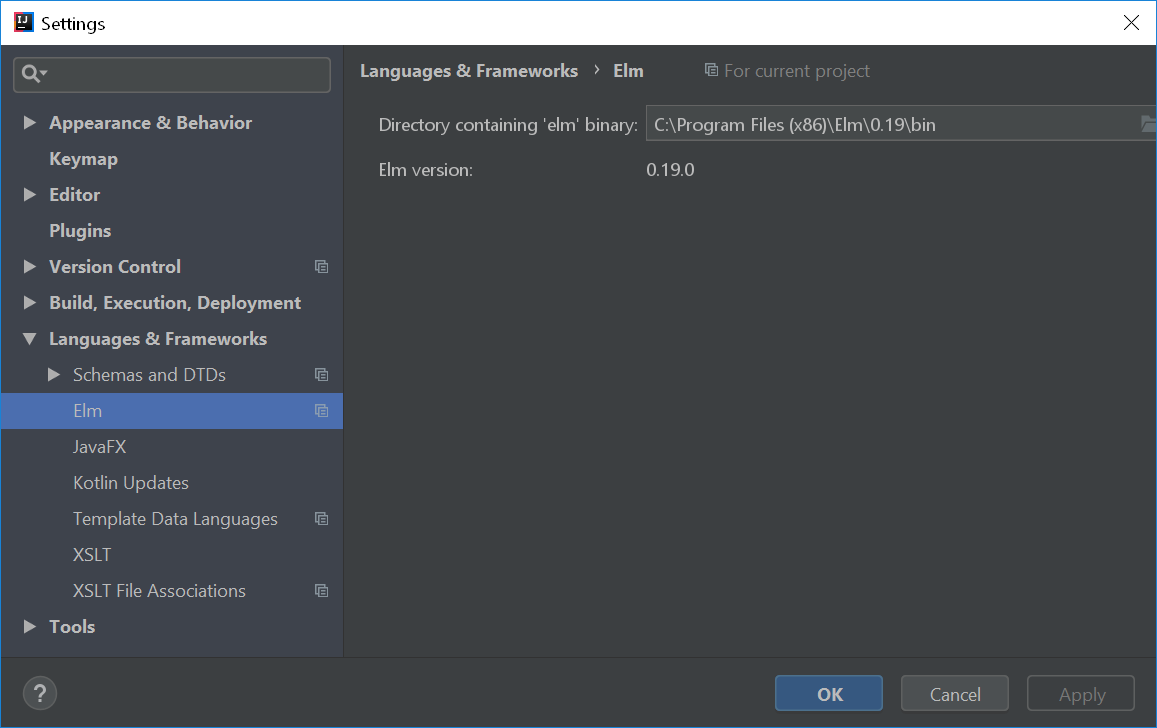Select the Keymap settings entry
Screen dimensions: 1157x728
(x=83, y=158)
